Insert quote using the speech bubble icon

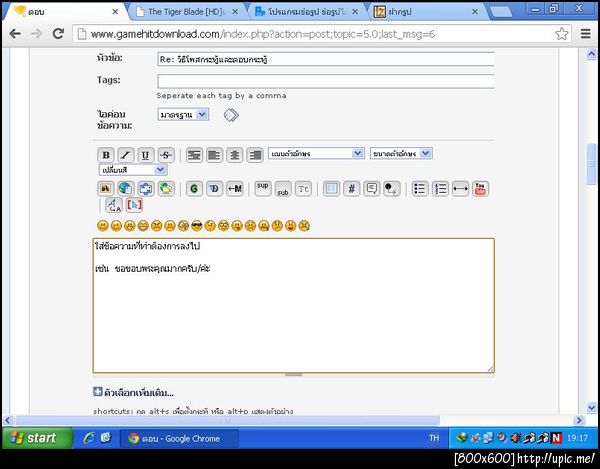(x=372, y=189)
